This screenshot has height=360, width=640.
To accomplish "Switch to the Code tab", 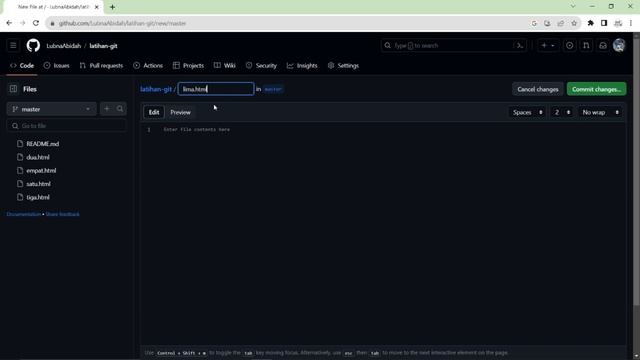I will point(22,66).
